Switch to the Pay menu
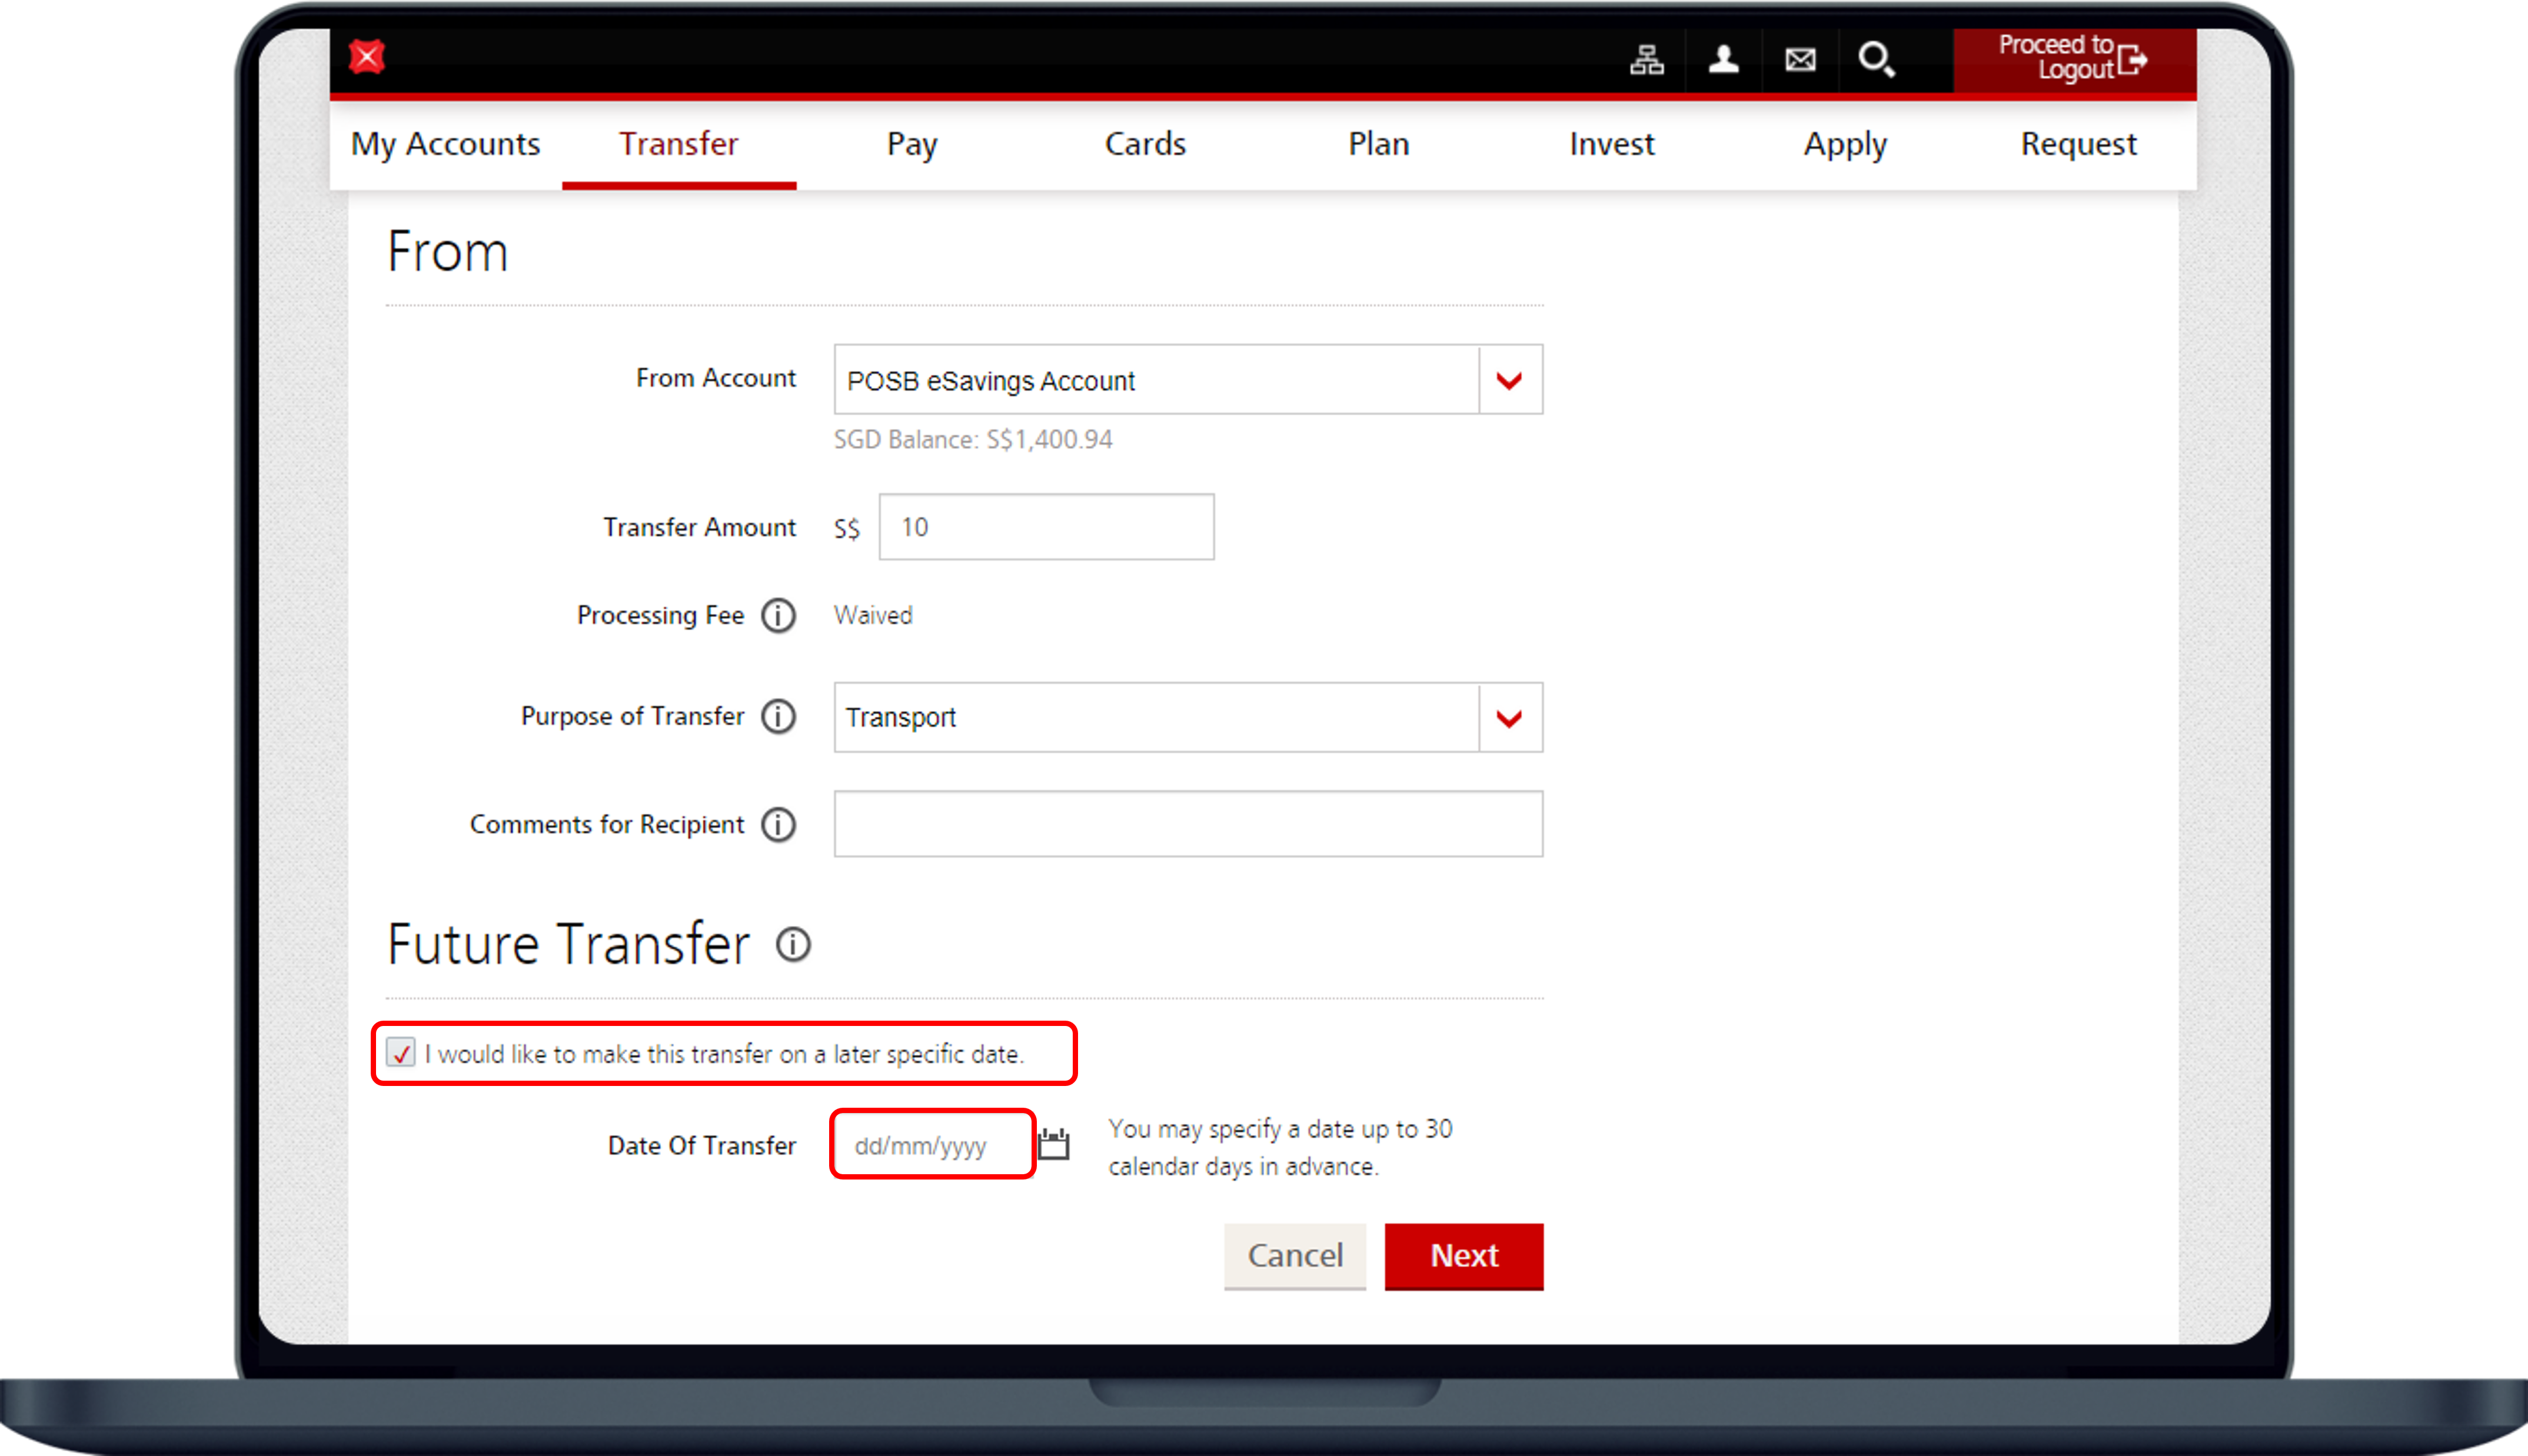2528x1456 pixels. (x=912, y=144)
